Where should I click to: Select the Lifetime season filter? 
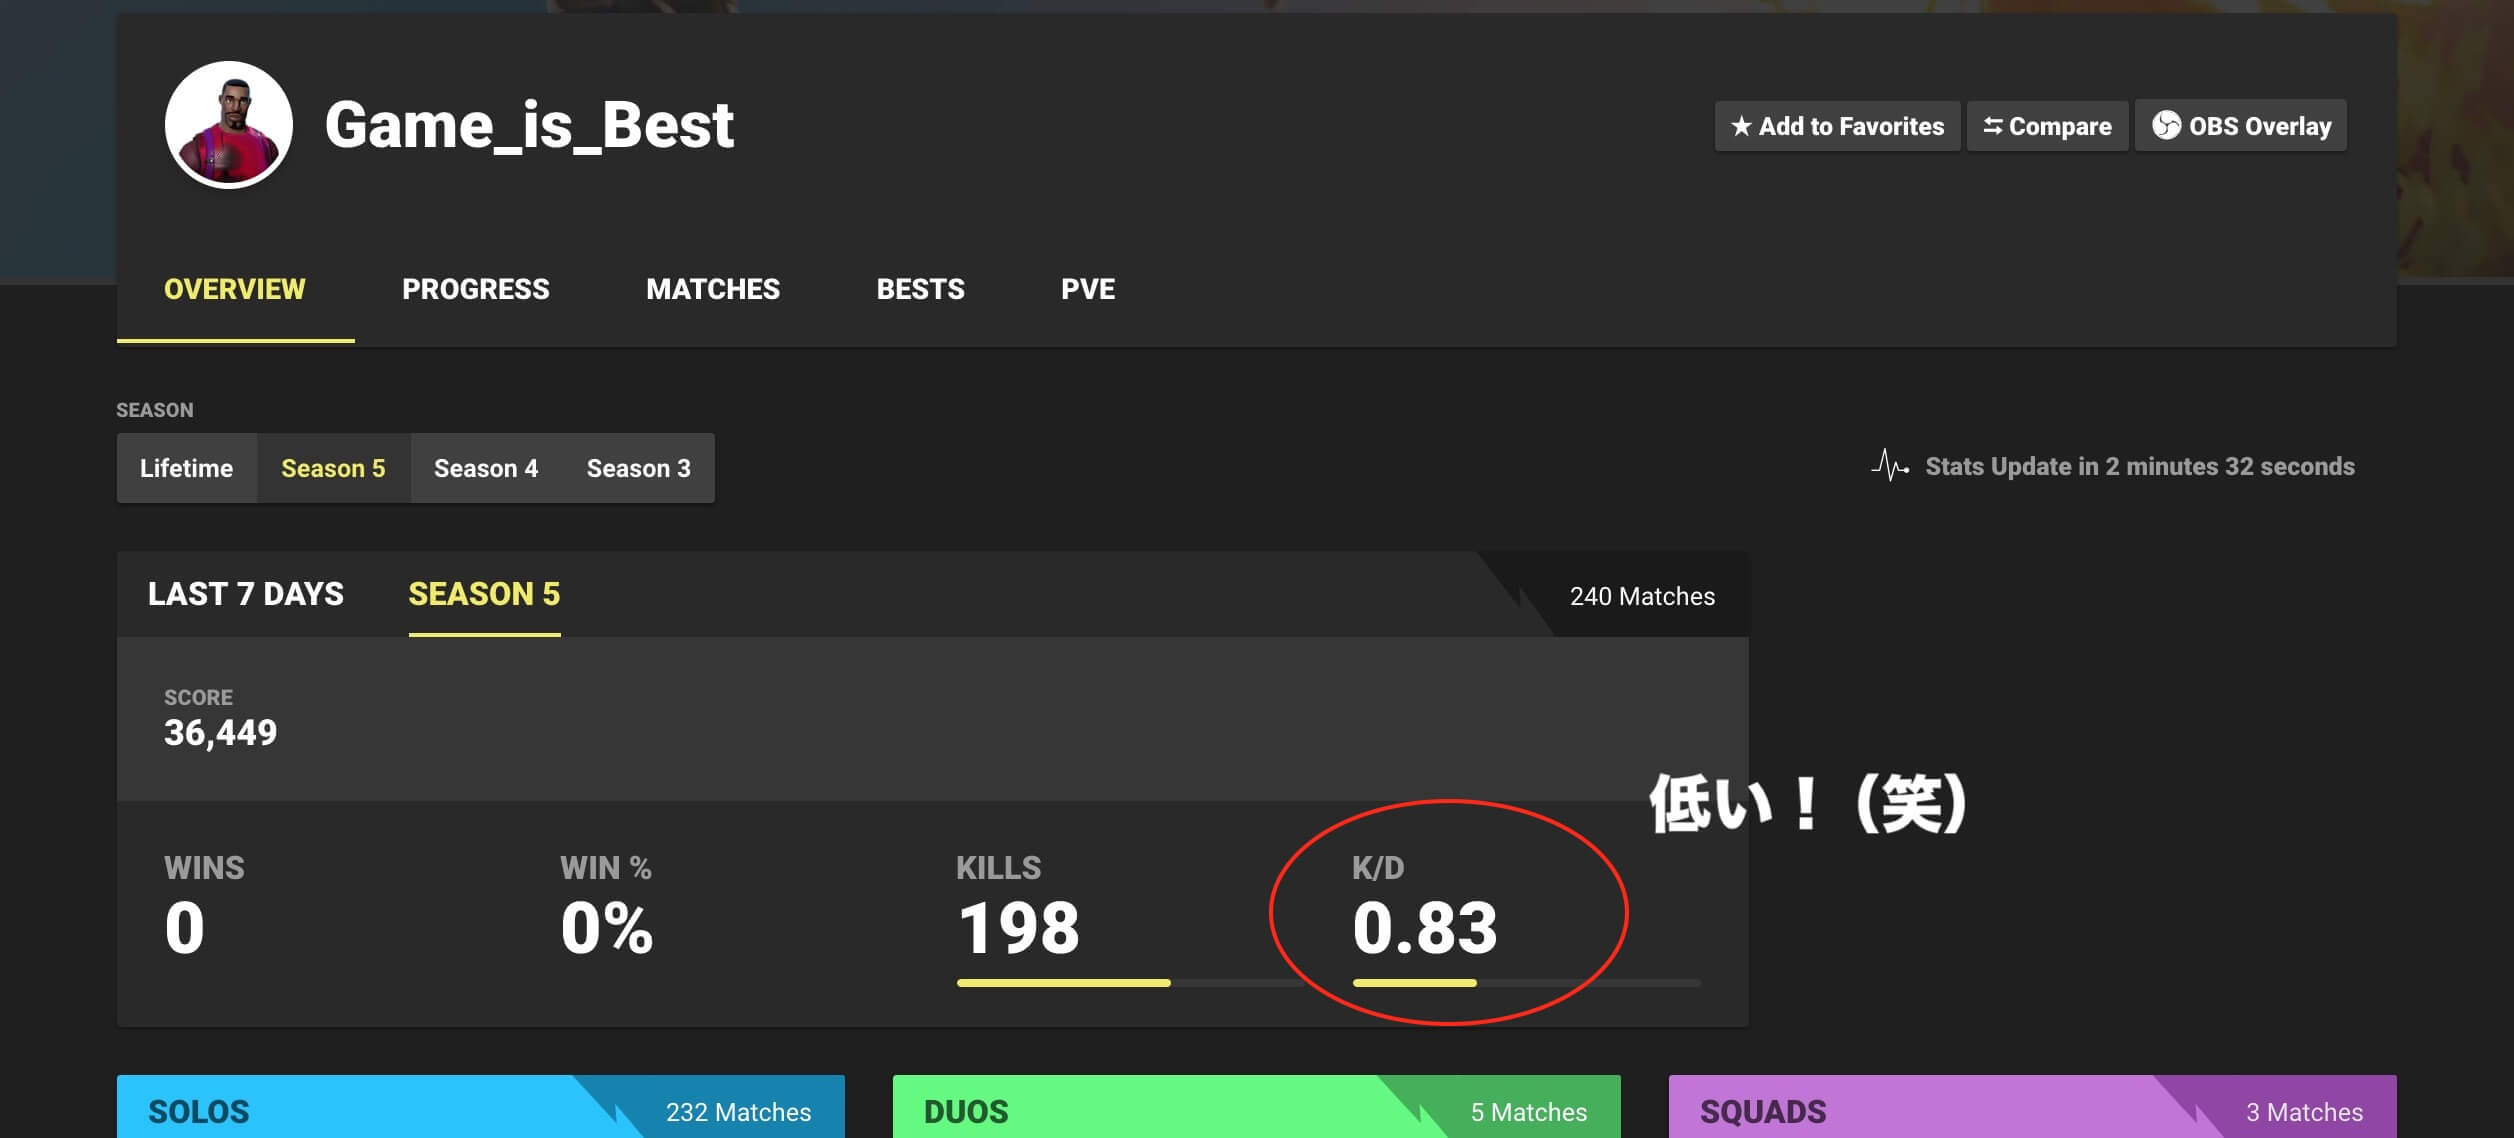(187, 468)
